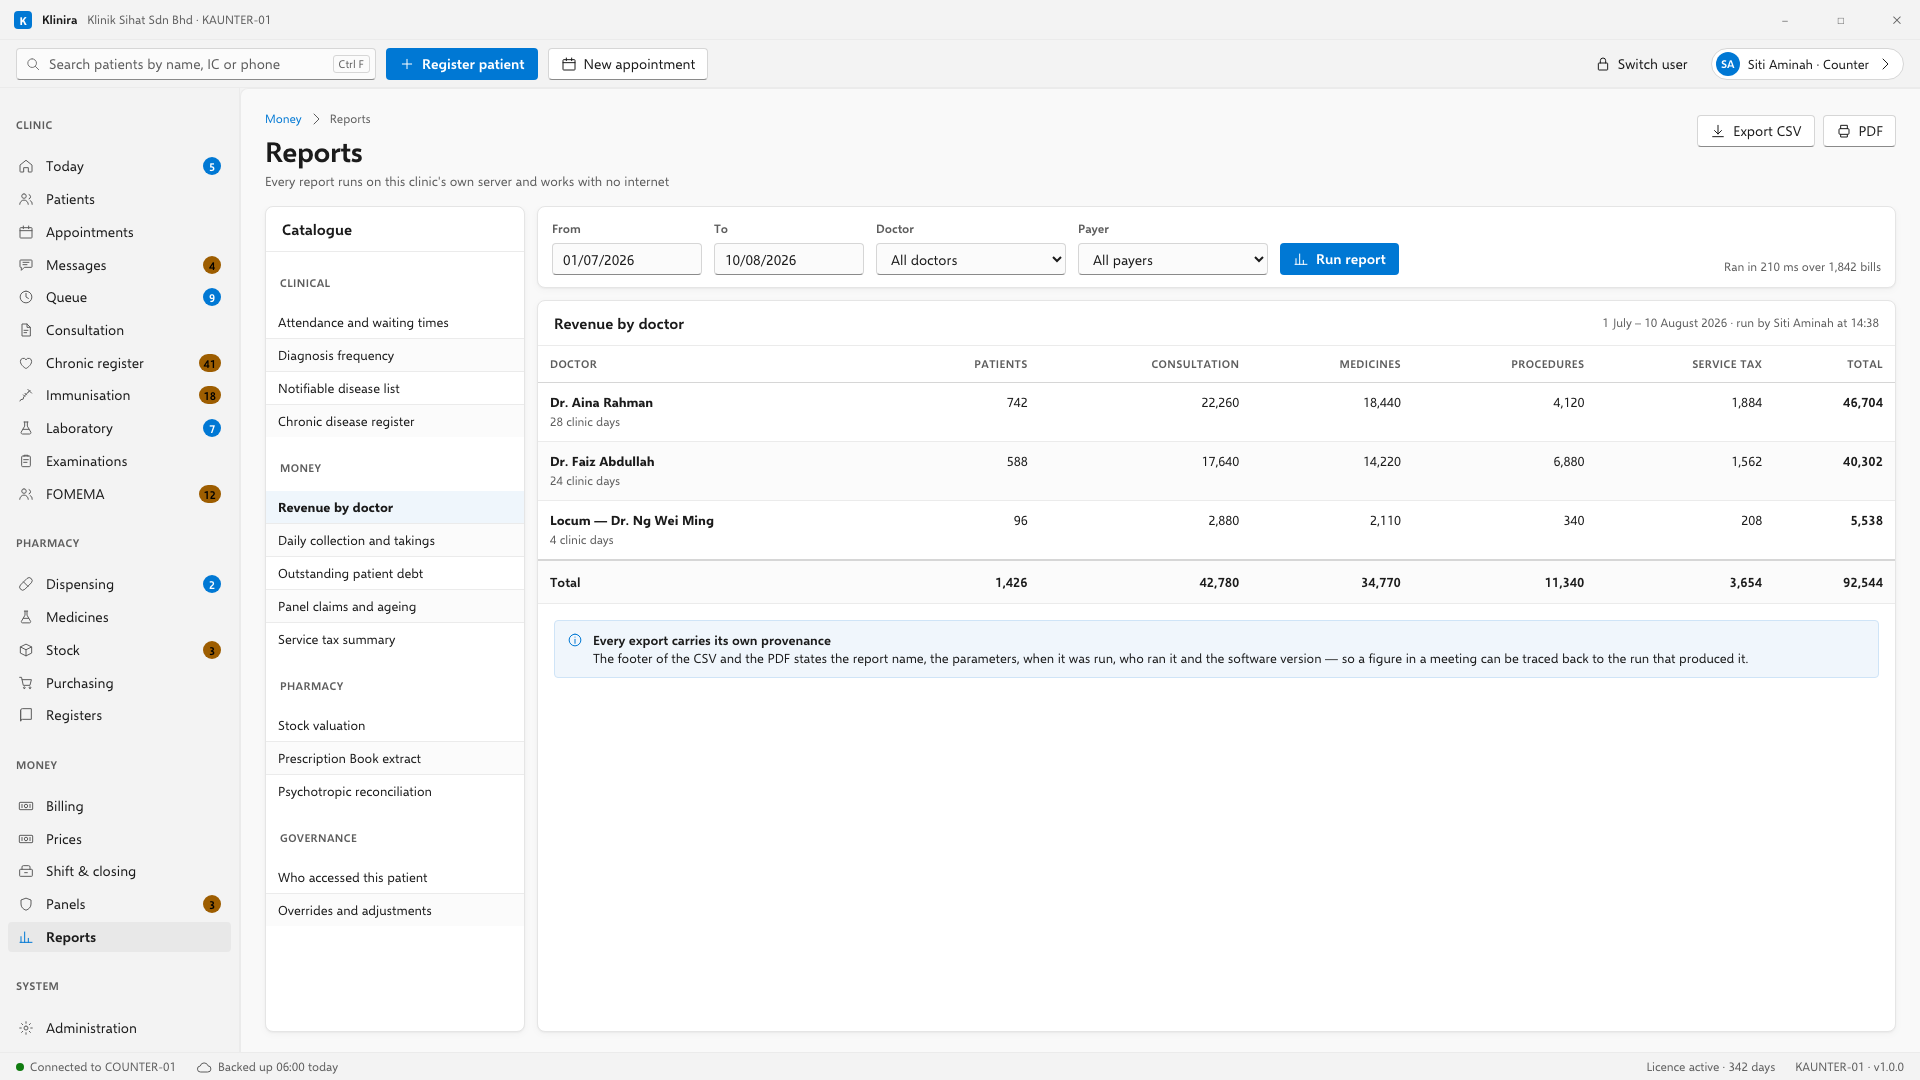
Task: Click PDF export button
Action: pyautogui.click(x=1859, y=131)
